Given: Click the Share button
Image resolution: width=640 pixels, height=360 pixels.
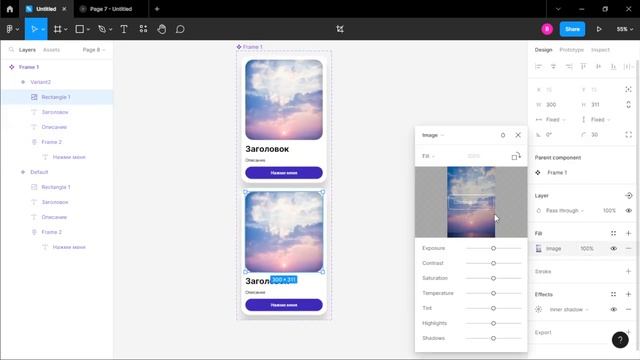Looking at the screenshot, I should click(x=572, y=29).
